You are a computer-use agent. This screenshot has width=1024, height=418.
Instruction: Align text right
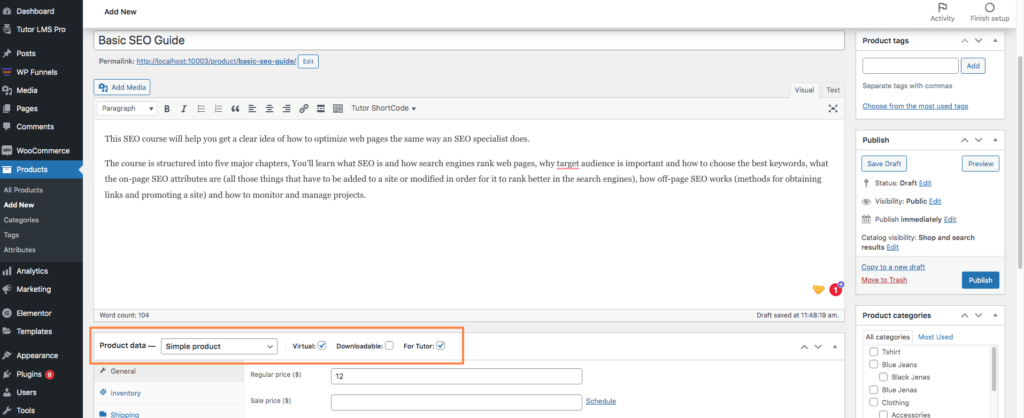pos(286,108)
